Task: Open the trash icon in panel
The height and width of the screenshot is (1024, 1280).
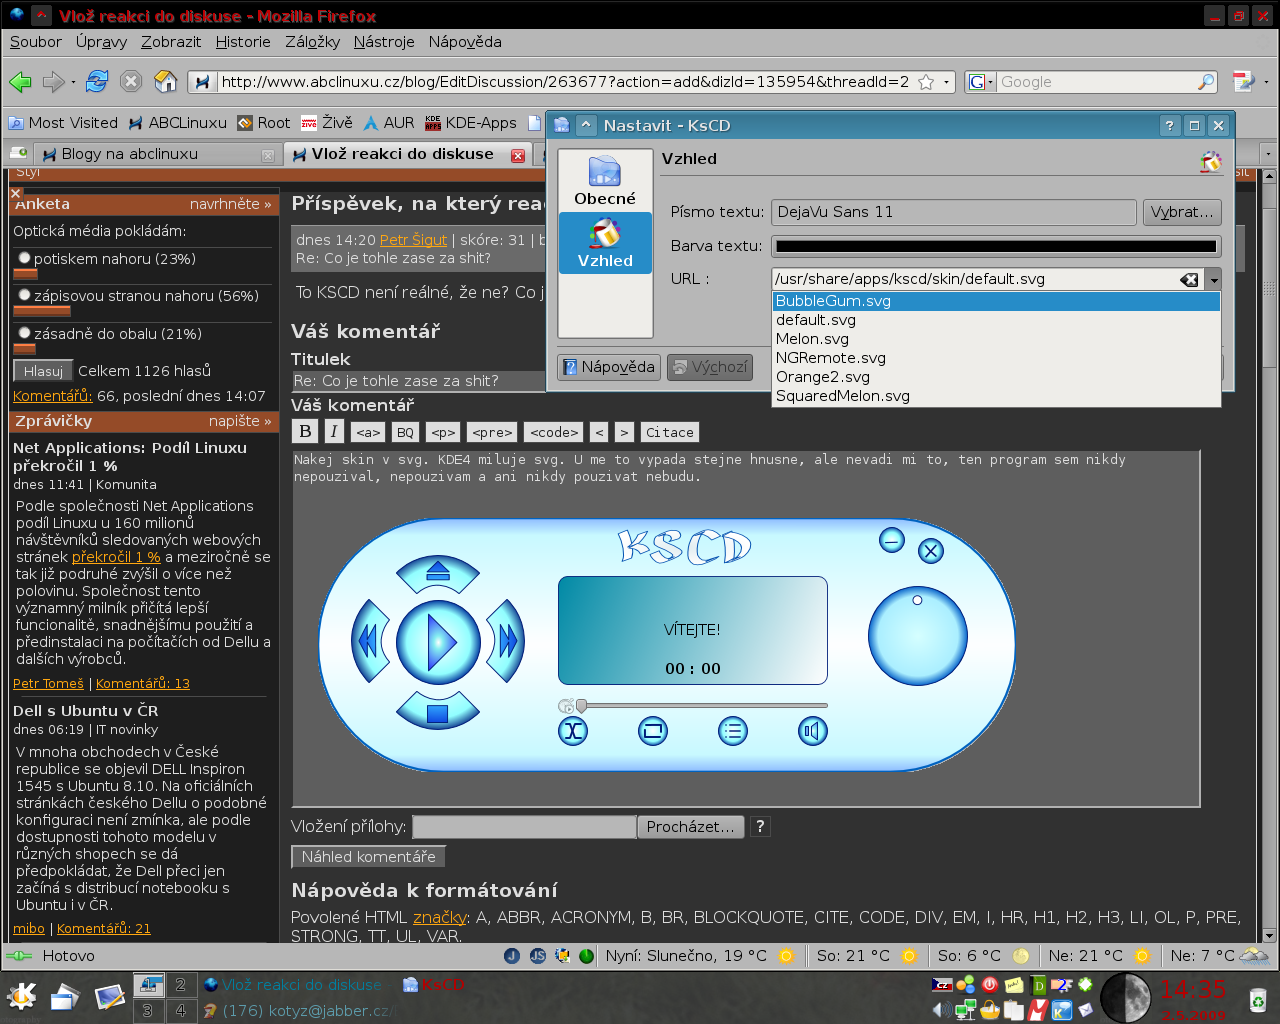Action: pyautogui.click(x=1257, y=998)
